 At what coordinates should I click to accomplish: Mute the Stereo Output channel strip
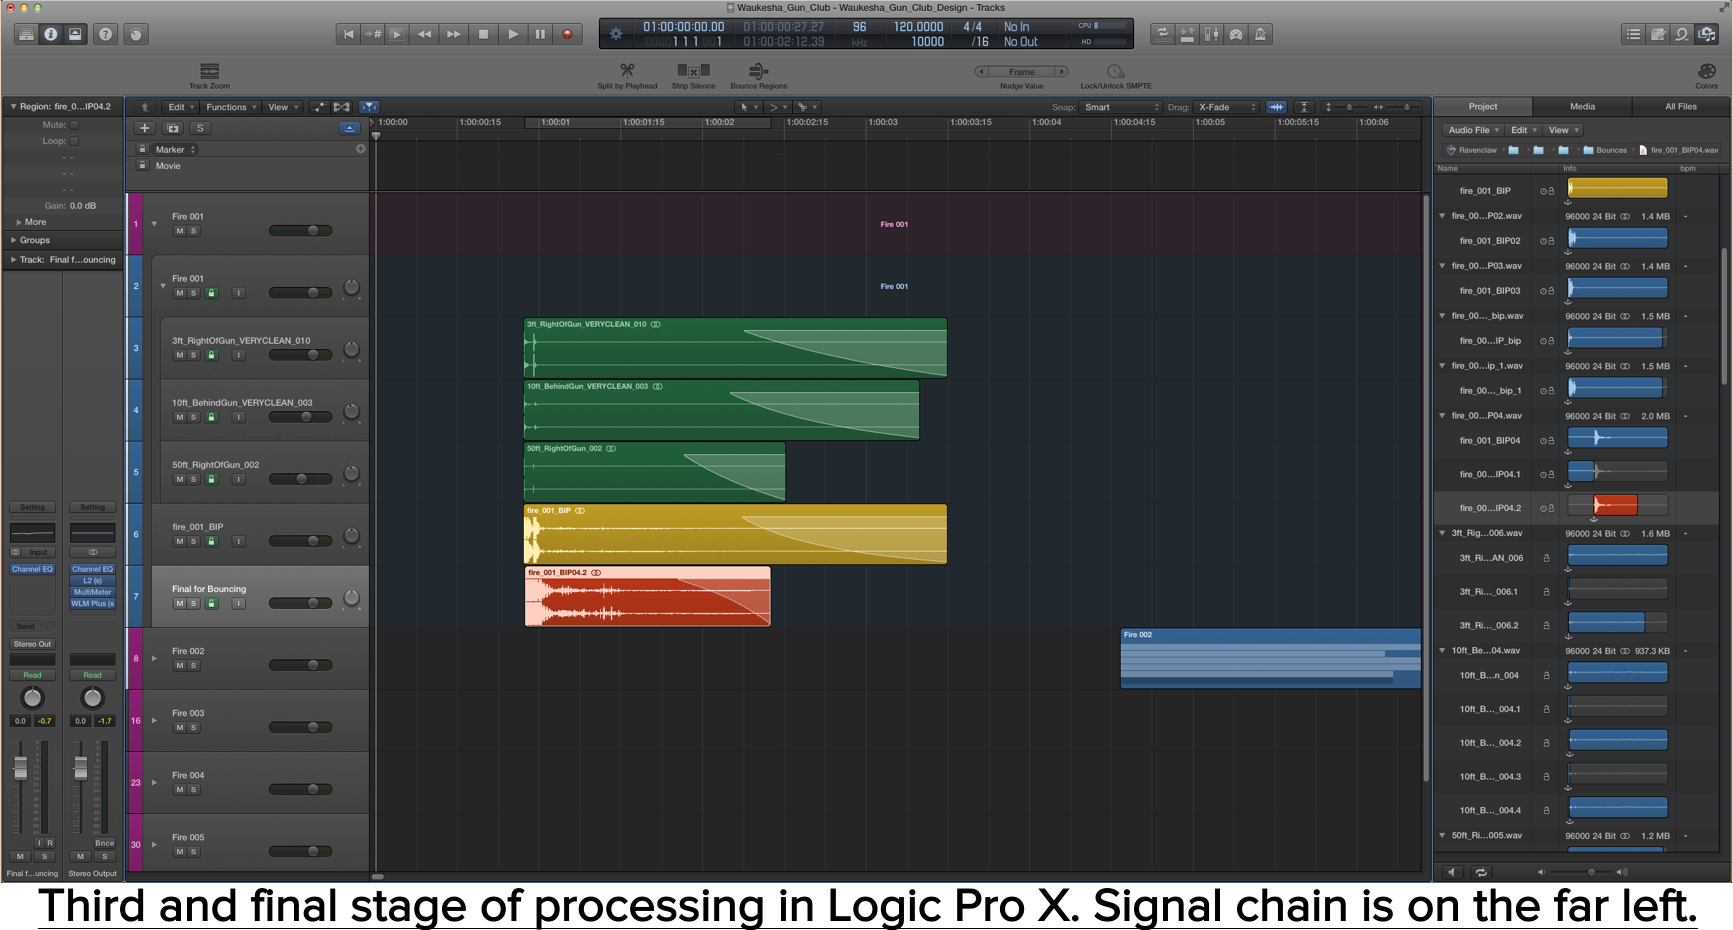coord(81,856)
